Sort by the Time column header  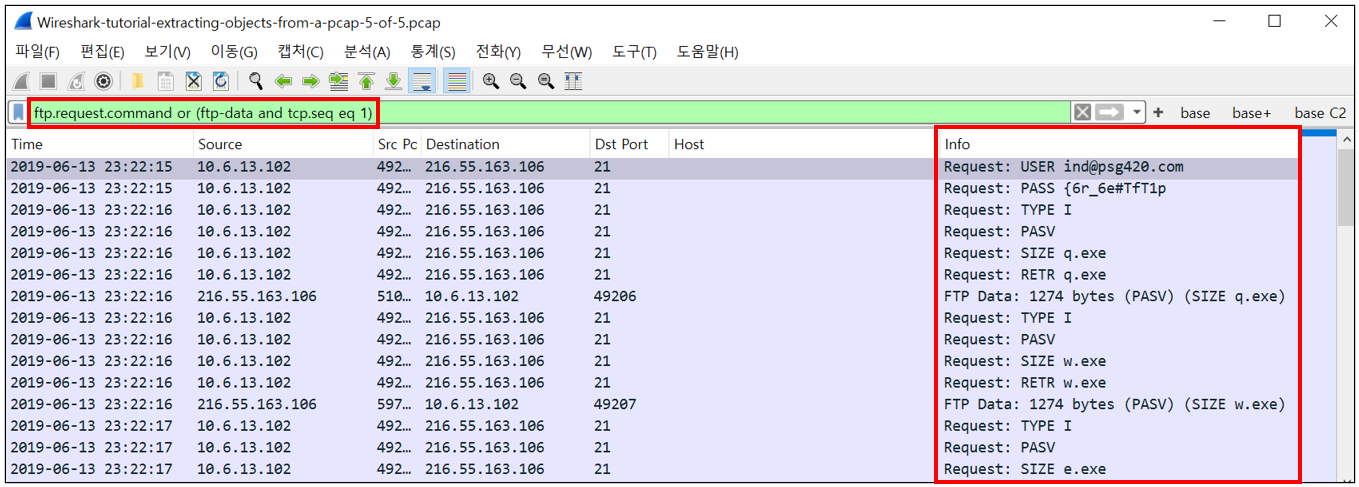(98, 144)
